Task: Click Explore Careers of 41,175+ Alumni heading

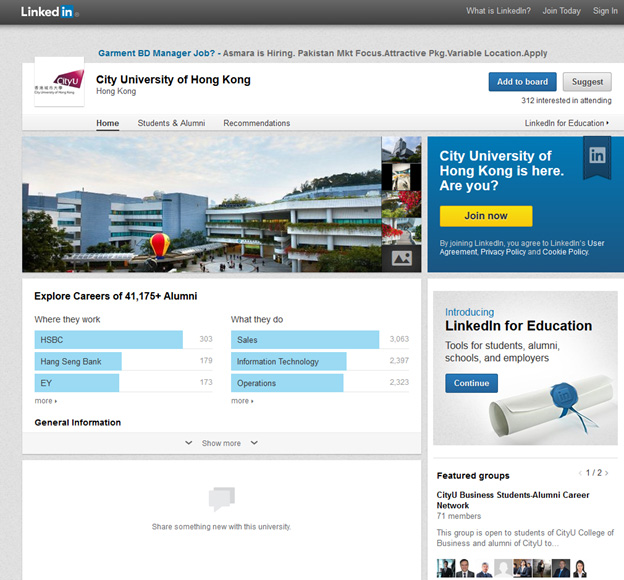Action: click(x=116, y=296)
